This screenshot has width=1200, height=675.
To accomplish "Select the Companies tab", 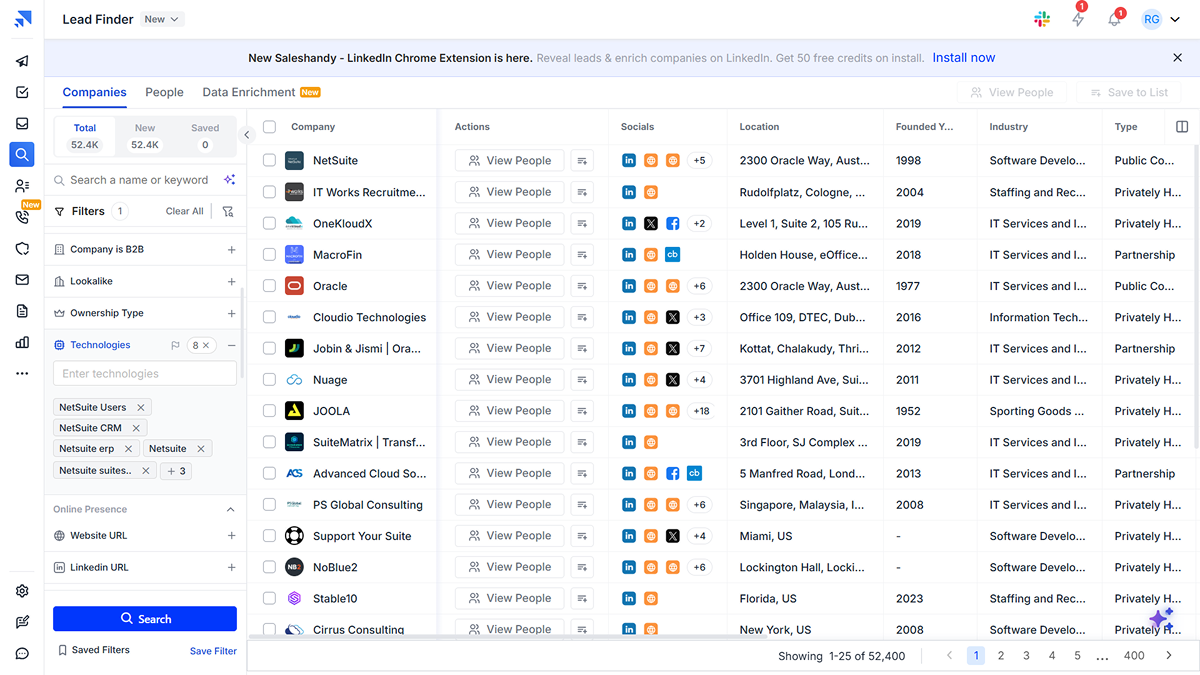I will (94, 92).
